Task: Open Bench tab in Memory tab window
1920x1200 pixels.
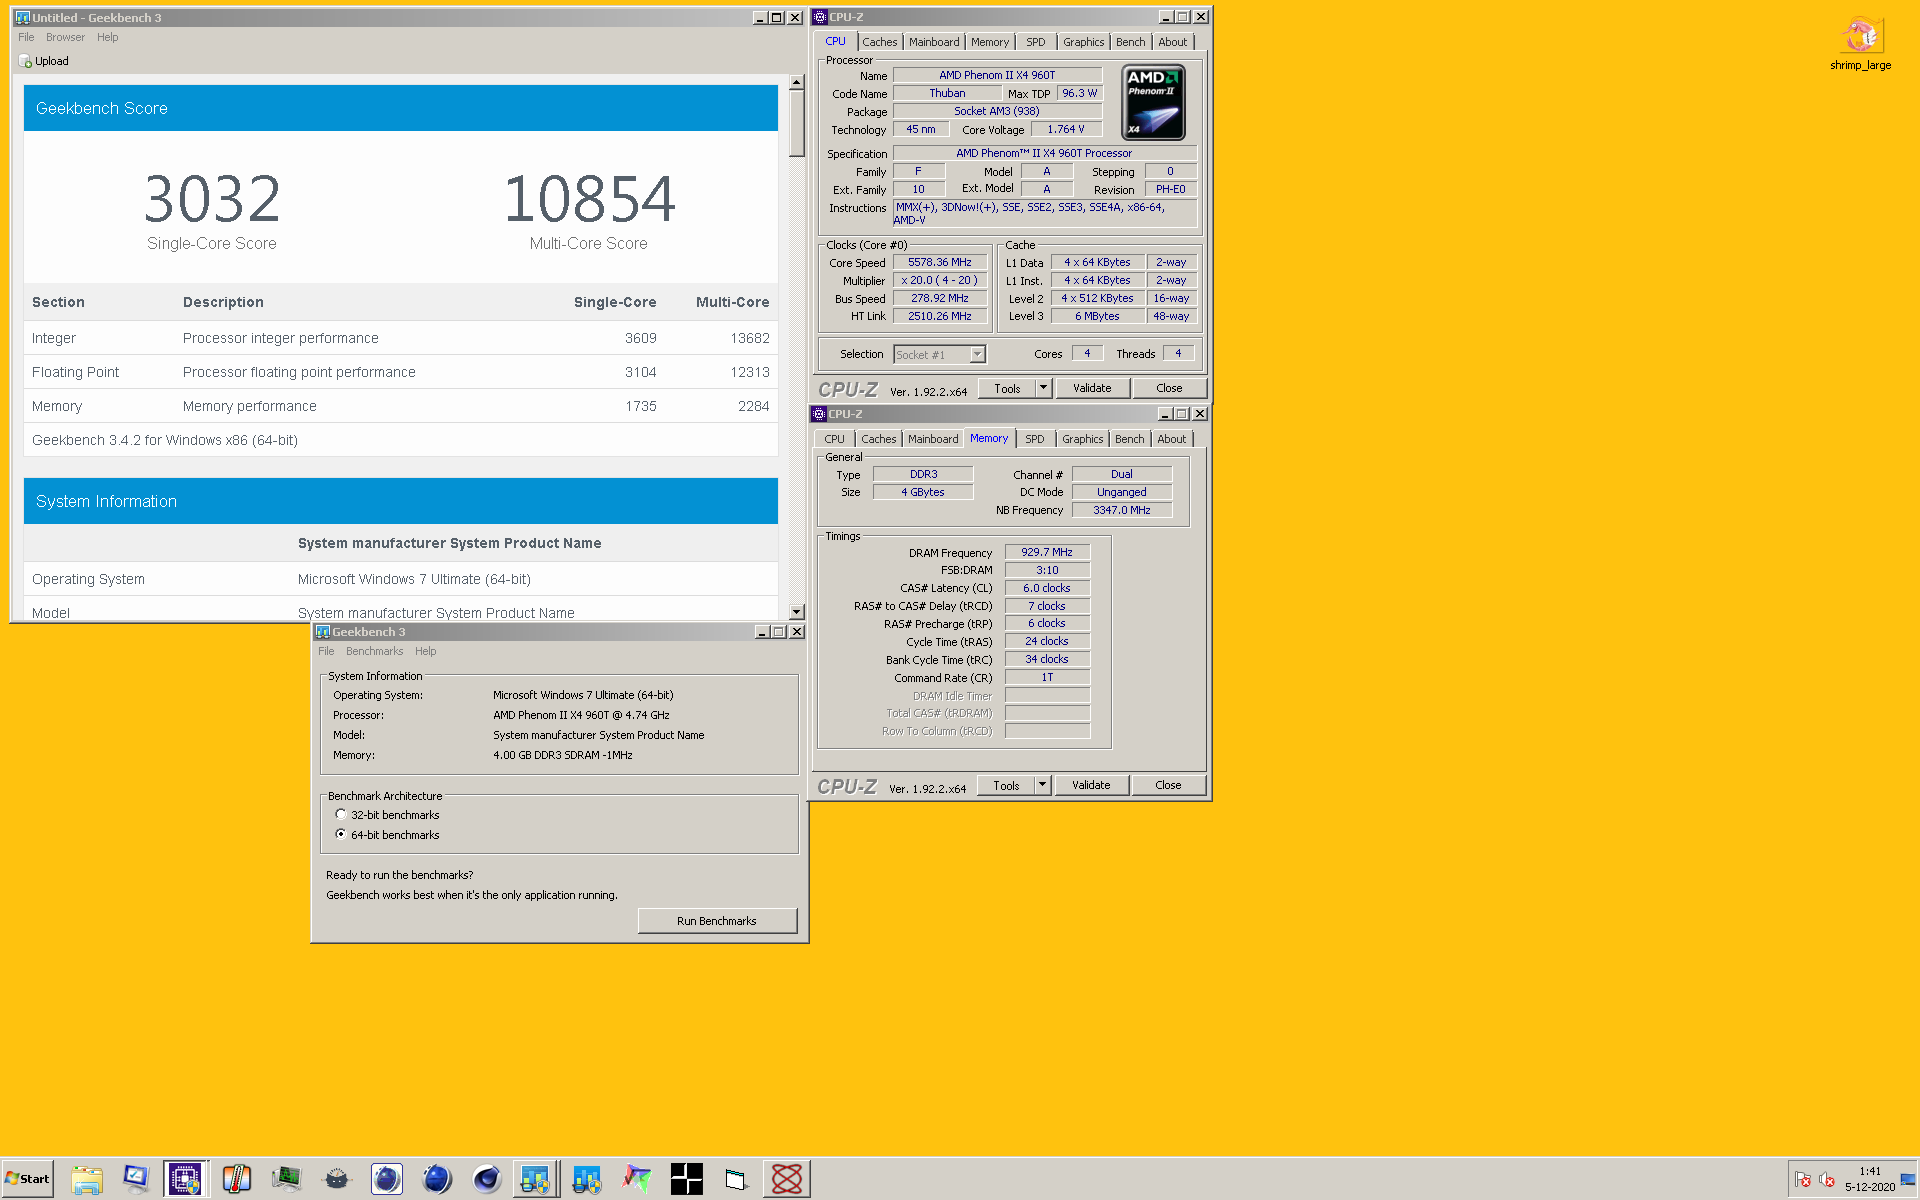Action: (x=1130, y=439)
